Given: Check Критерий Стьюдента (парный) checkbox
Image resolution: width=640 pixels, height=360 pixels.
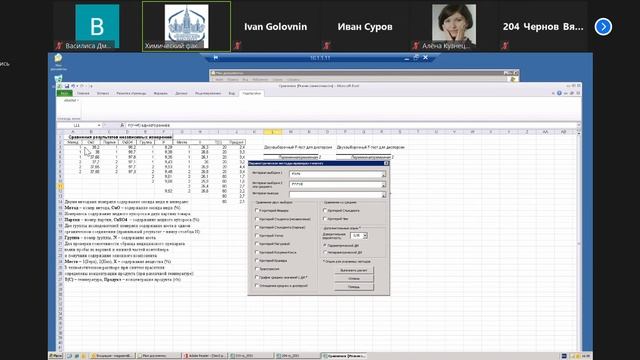Looking at the screenshot, I should [x=257, y=227].
